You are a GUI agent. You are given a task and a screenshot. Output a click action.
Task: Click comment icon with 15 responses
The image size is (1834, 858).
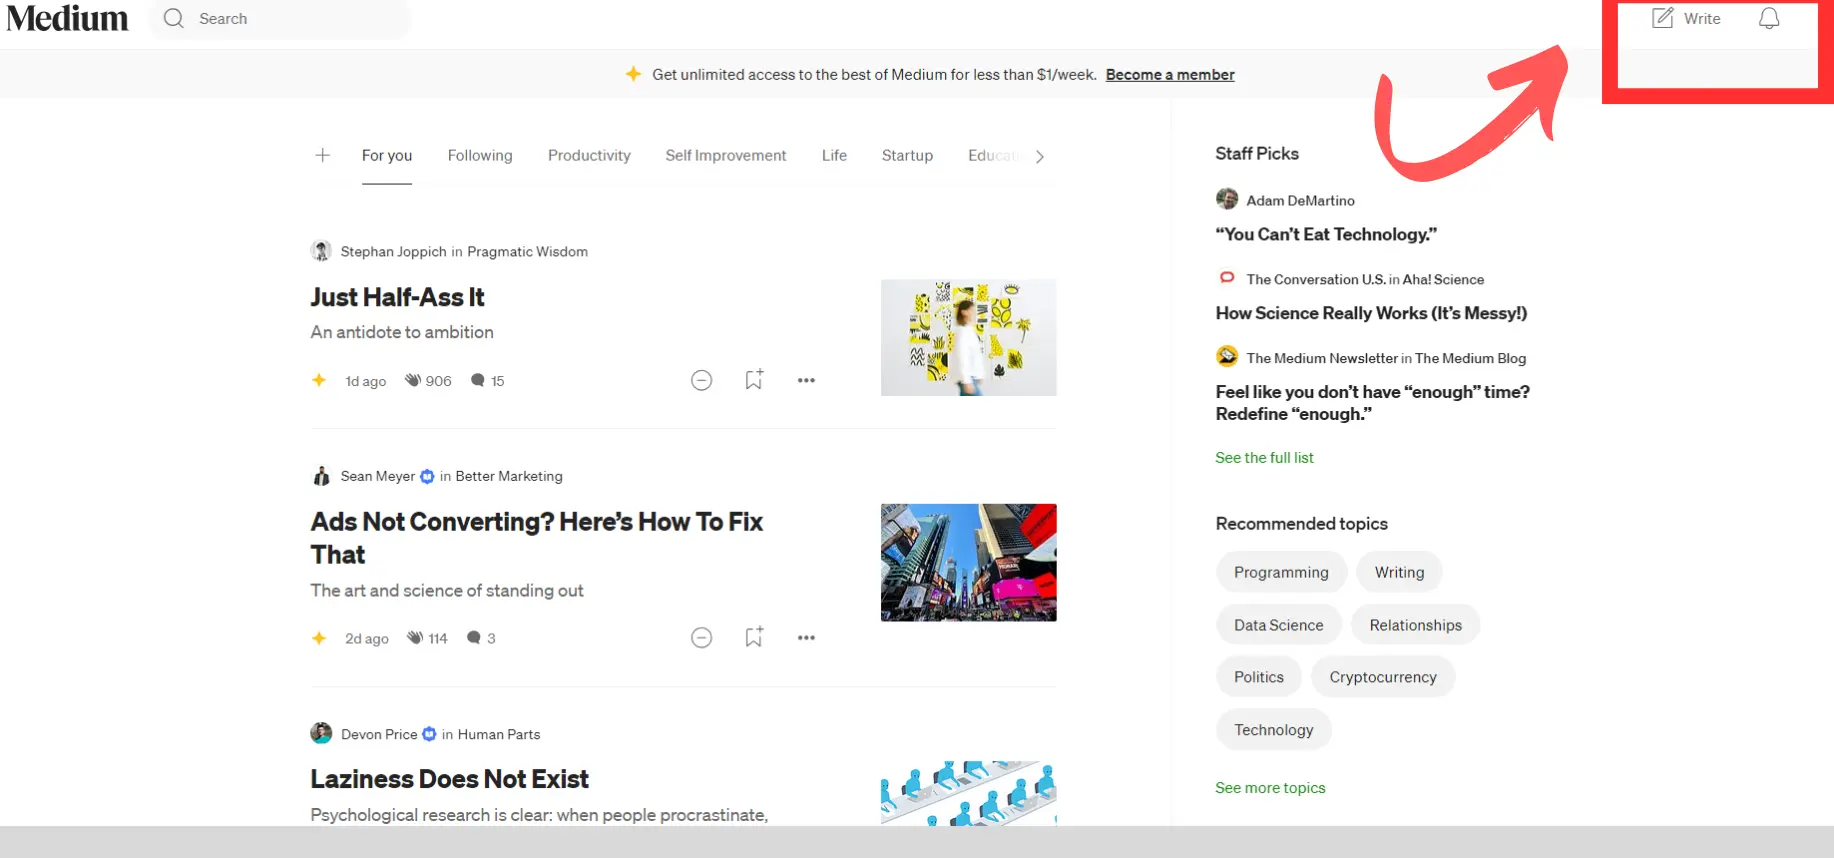pos(478,380)
